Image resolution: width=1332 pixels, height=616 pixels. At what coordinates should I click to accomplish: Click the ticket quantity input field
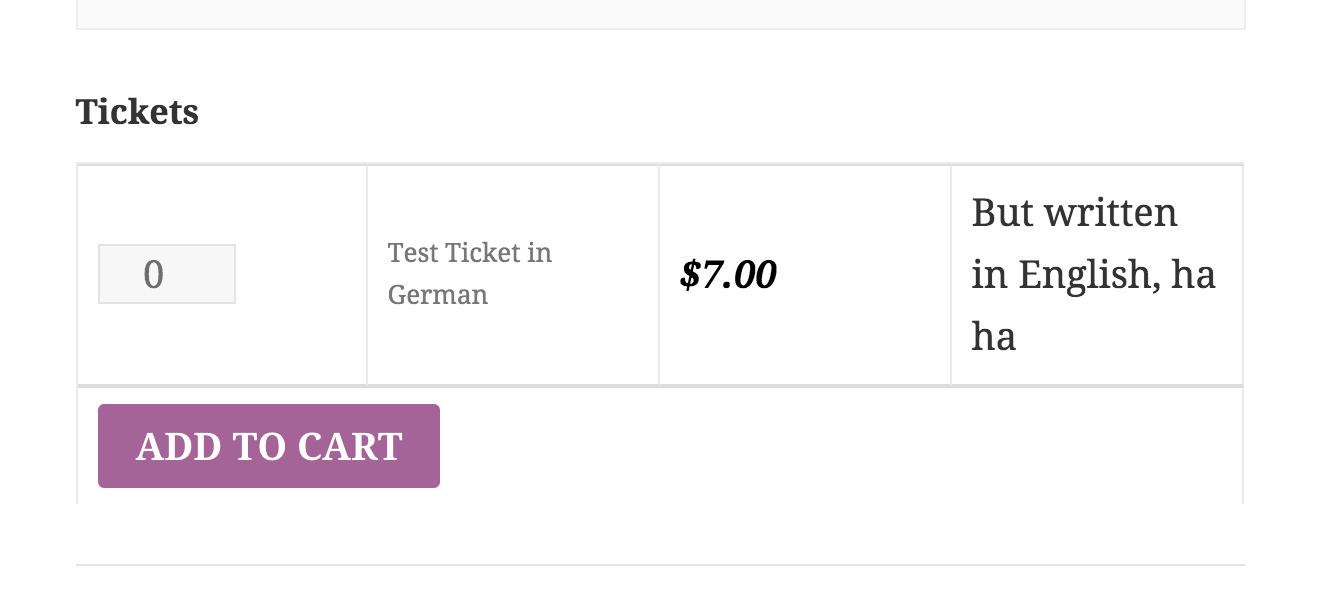[167, 274]
